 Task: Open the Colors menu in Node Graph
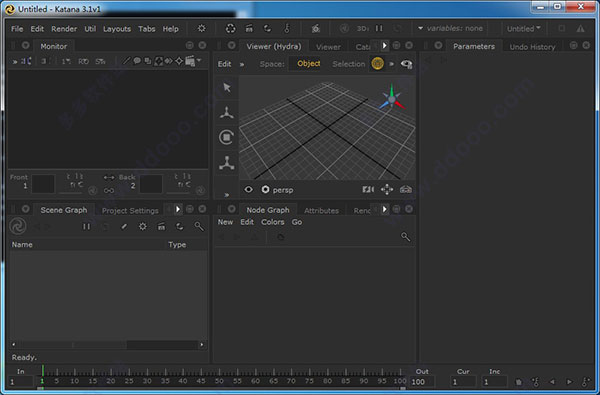272,222
